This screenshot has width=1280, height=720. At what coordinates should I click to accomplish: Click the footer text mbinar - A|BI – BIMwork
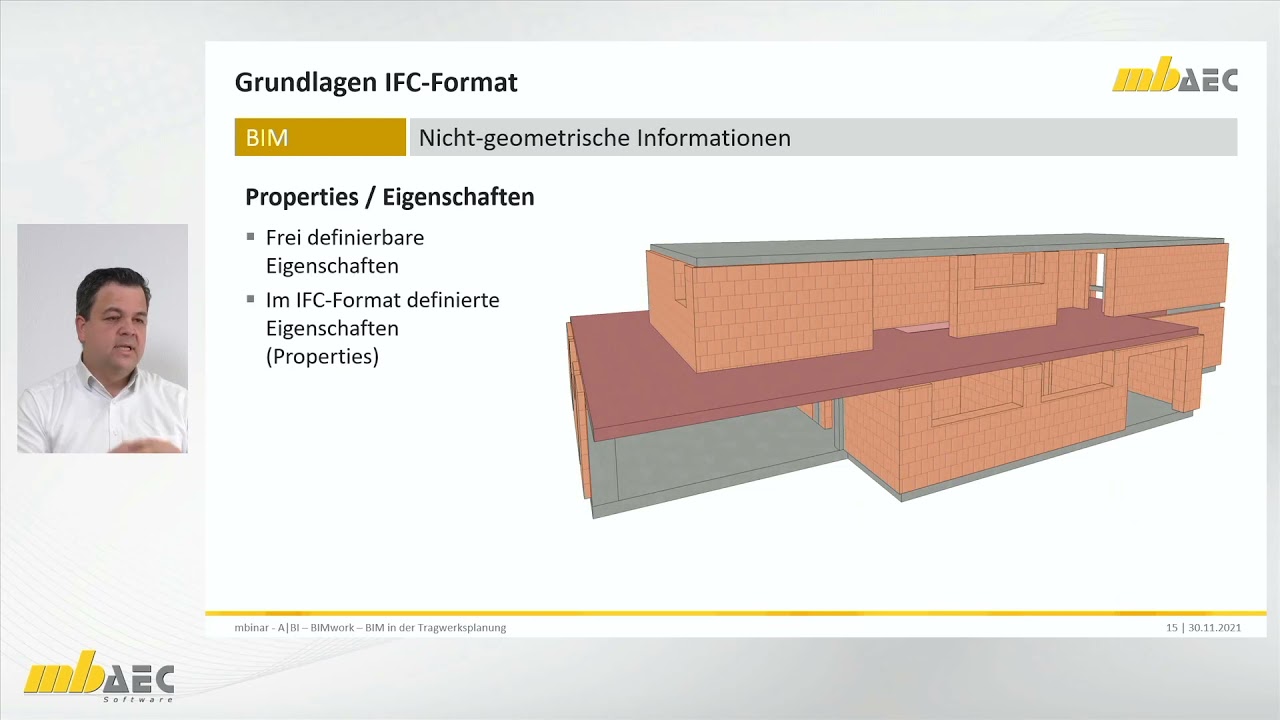coord(370,628)
